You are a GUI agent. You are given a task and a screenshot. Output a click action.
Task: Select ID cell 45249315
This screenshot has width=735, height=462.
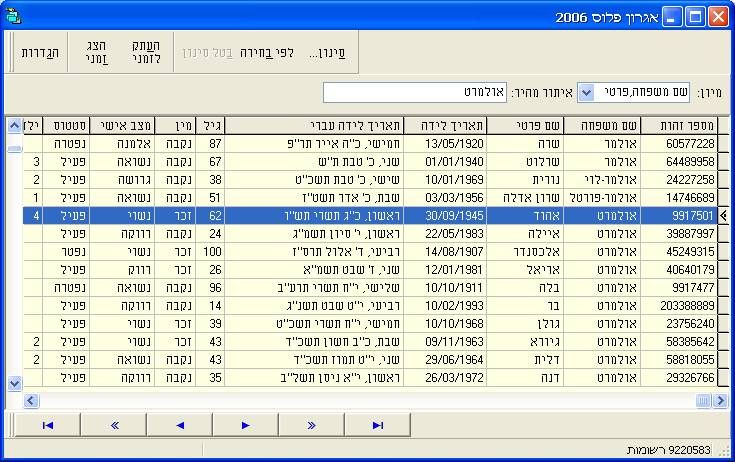coord(679,252)
